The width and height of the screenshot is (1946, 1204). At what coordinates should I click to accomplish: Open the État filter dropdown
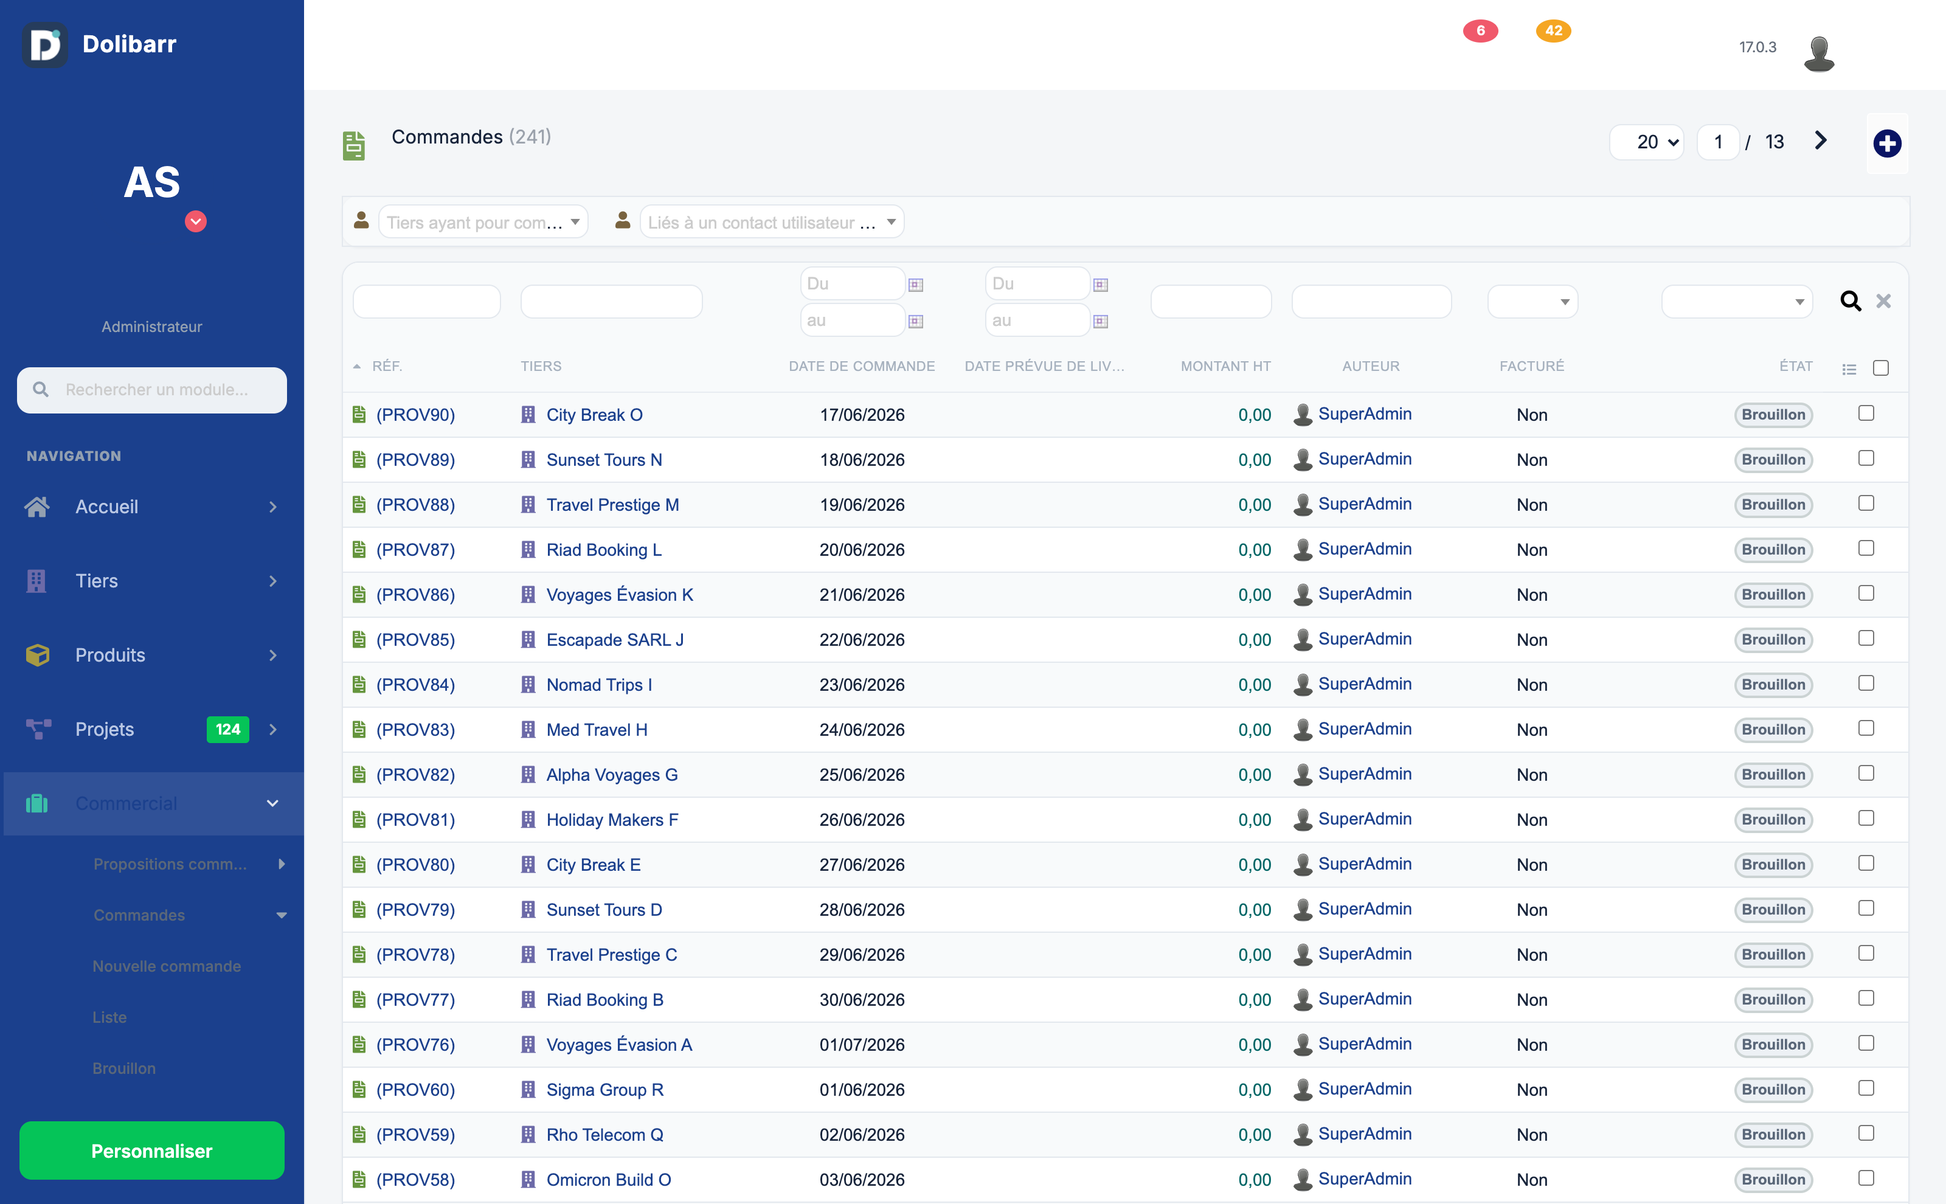click(1737, 301)
